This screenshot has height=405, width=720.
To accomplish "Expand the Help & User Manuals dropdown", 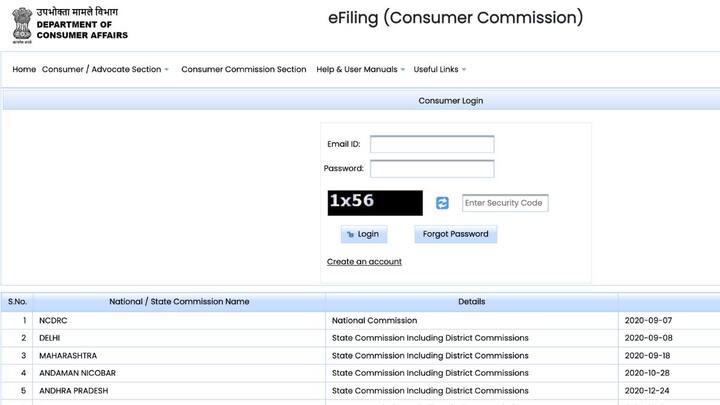I will [x=360, y=70].
